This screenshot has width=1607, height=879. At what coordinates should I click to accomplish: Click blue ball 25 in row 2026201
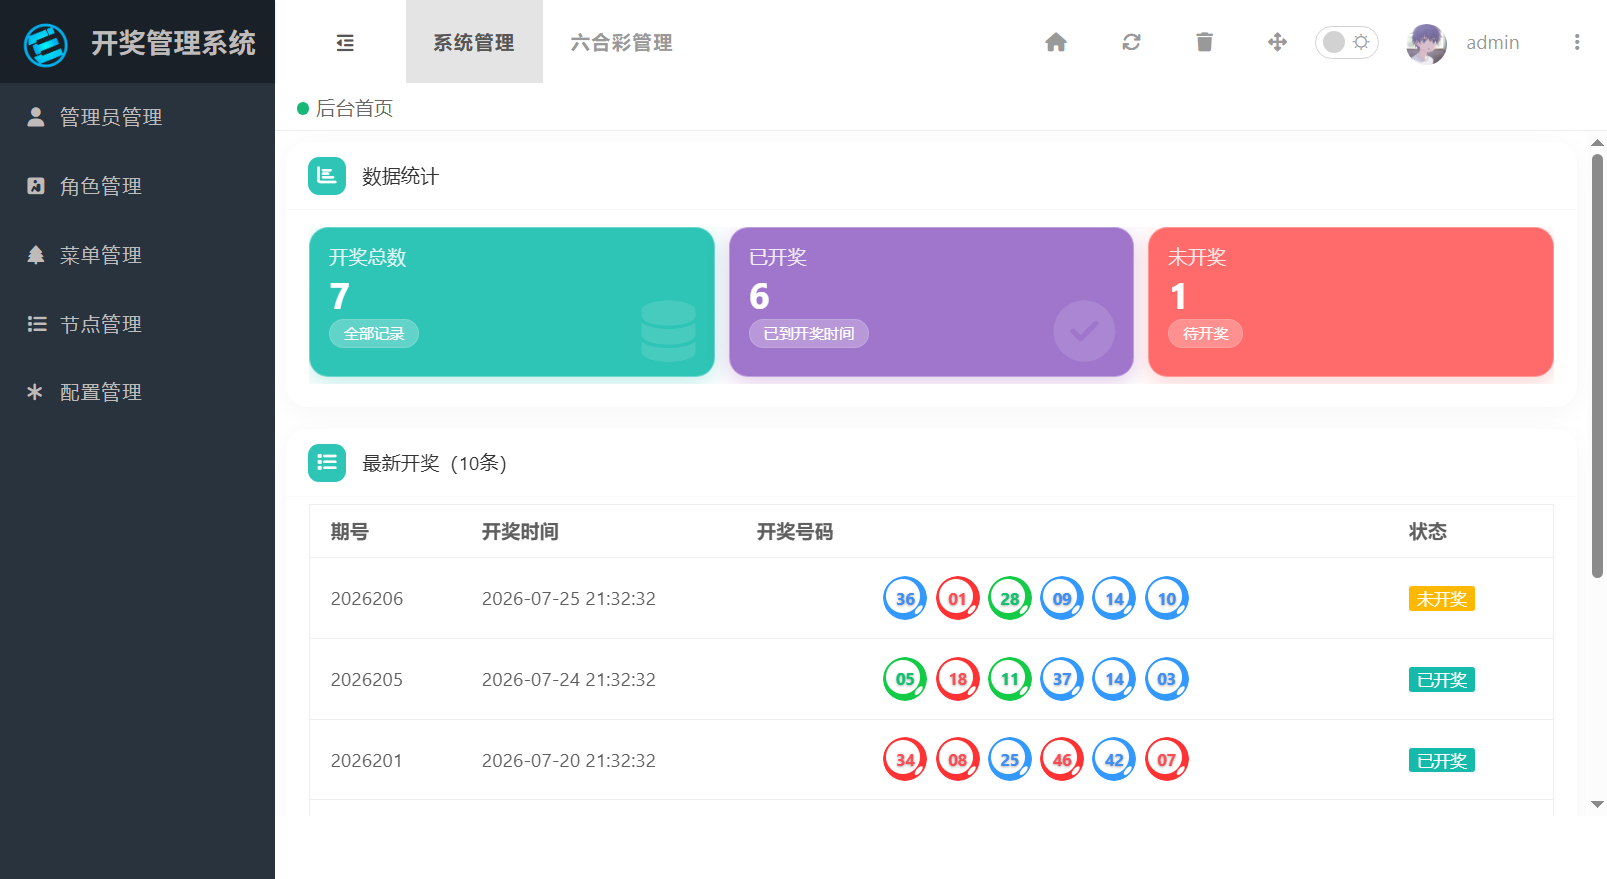(1010, 760)
